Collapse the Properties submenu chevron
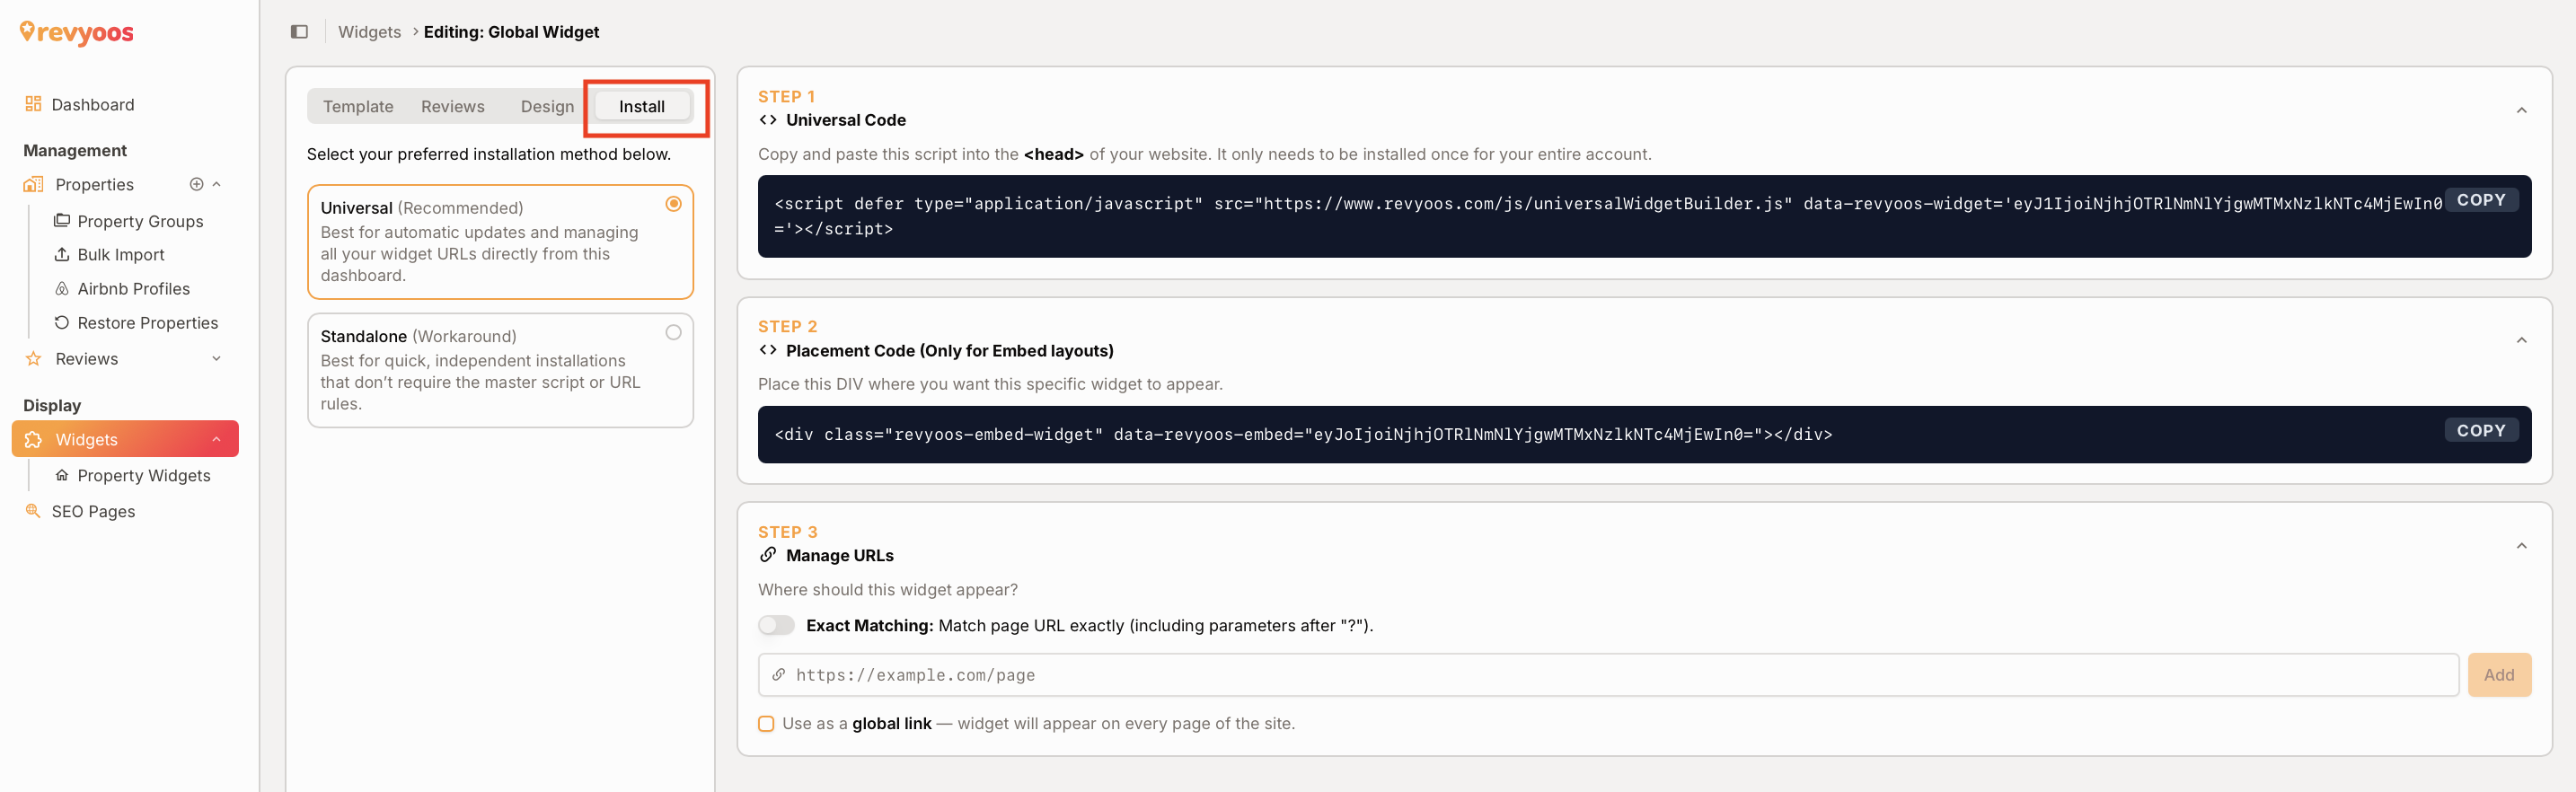 (216, 184)
